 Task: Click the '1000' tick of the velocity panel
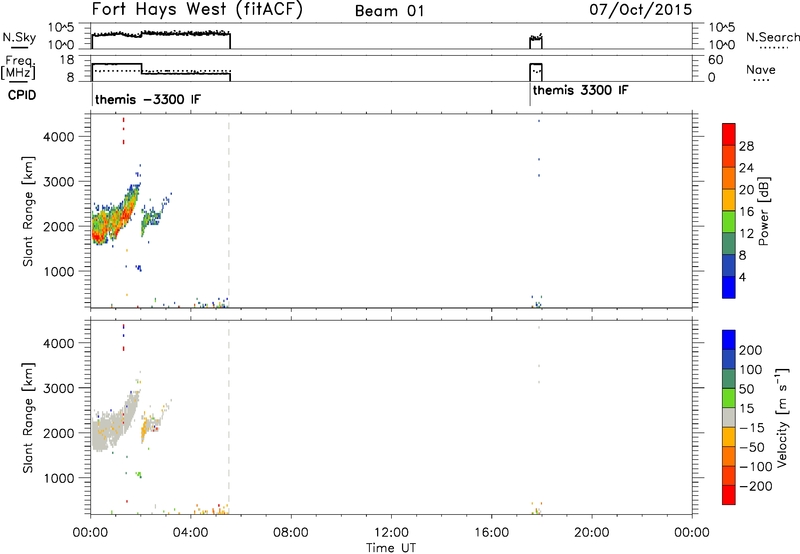tap(59, 478)
